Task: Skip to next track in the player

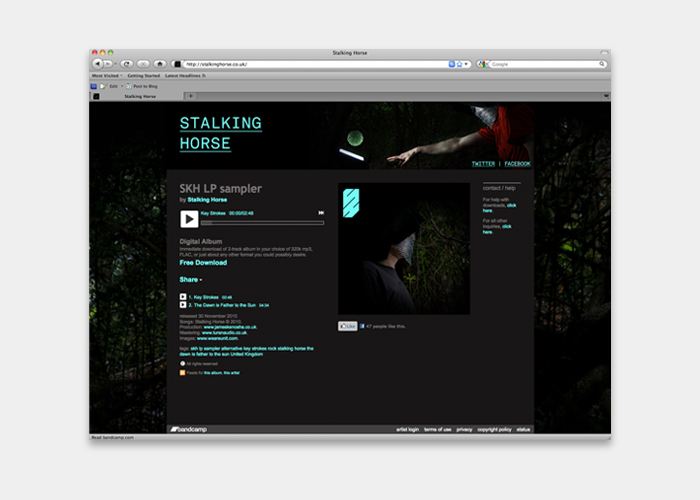Action: (321, 213)
